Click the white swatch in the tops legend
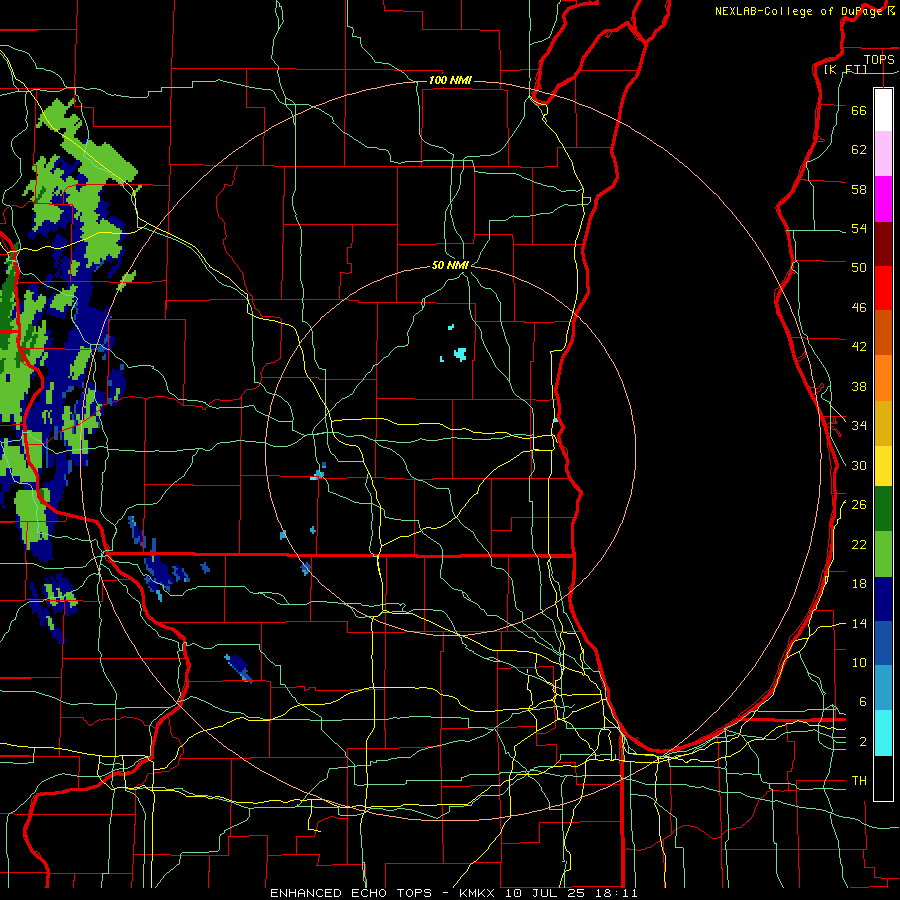 pyautogui.click(x=883, y=110)
